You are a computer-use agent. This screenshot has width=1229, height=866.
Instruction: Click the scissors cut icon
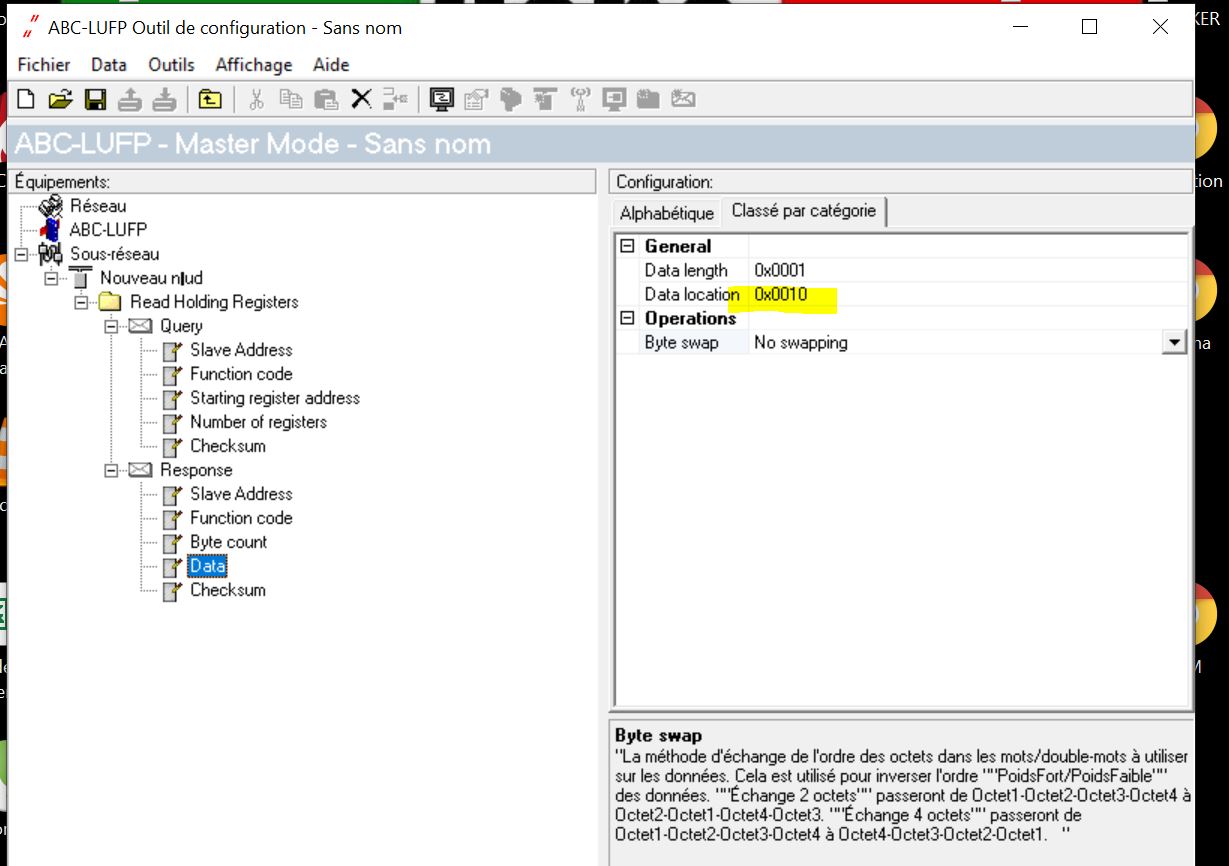click(256, 99)
